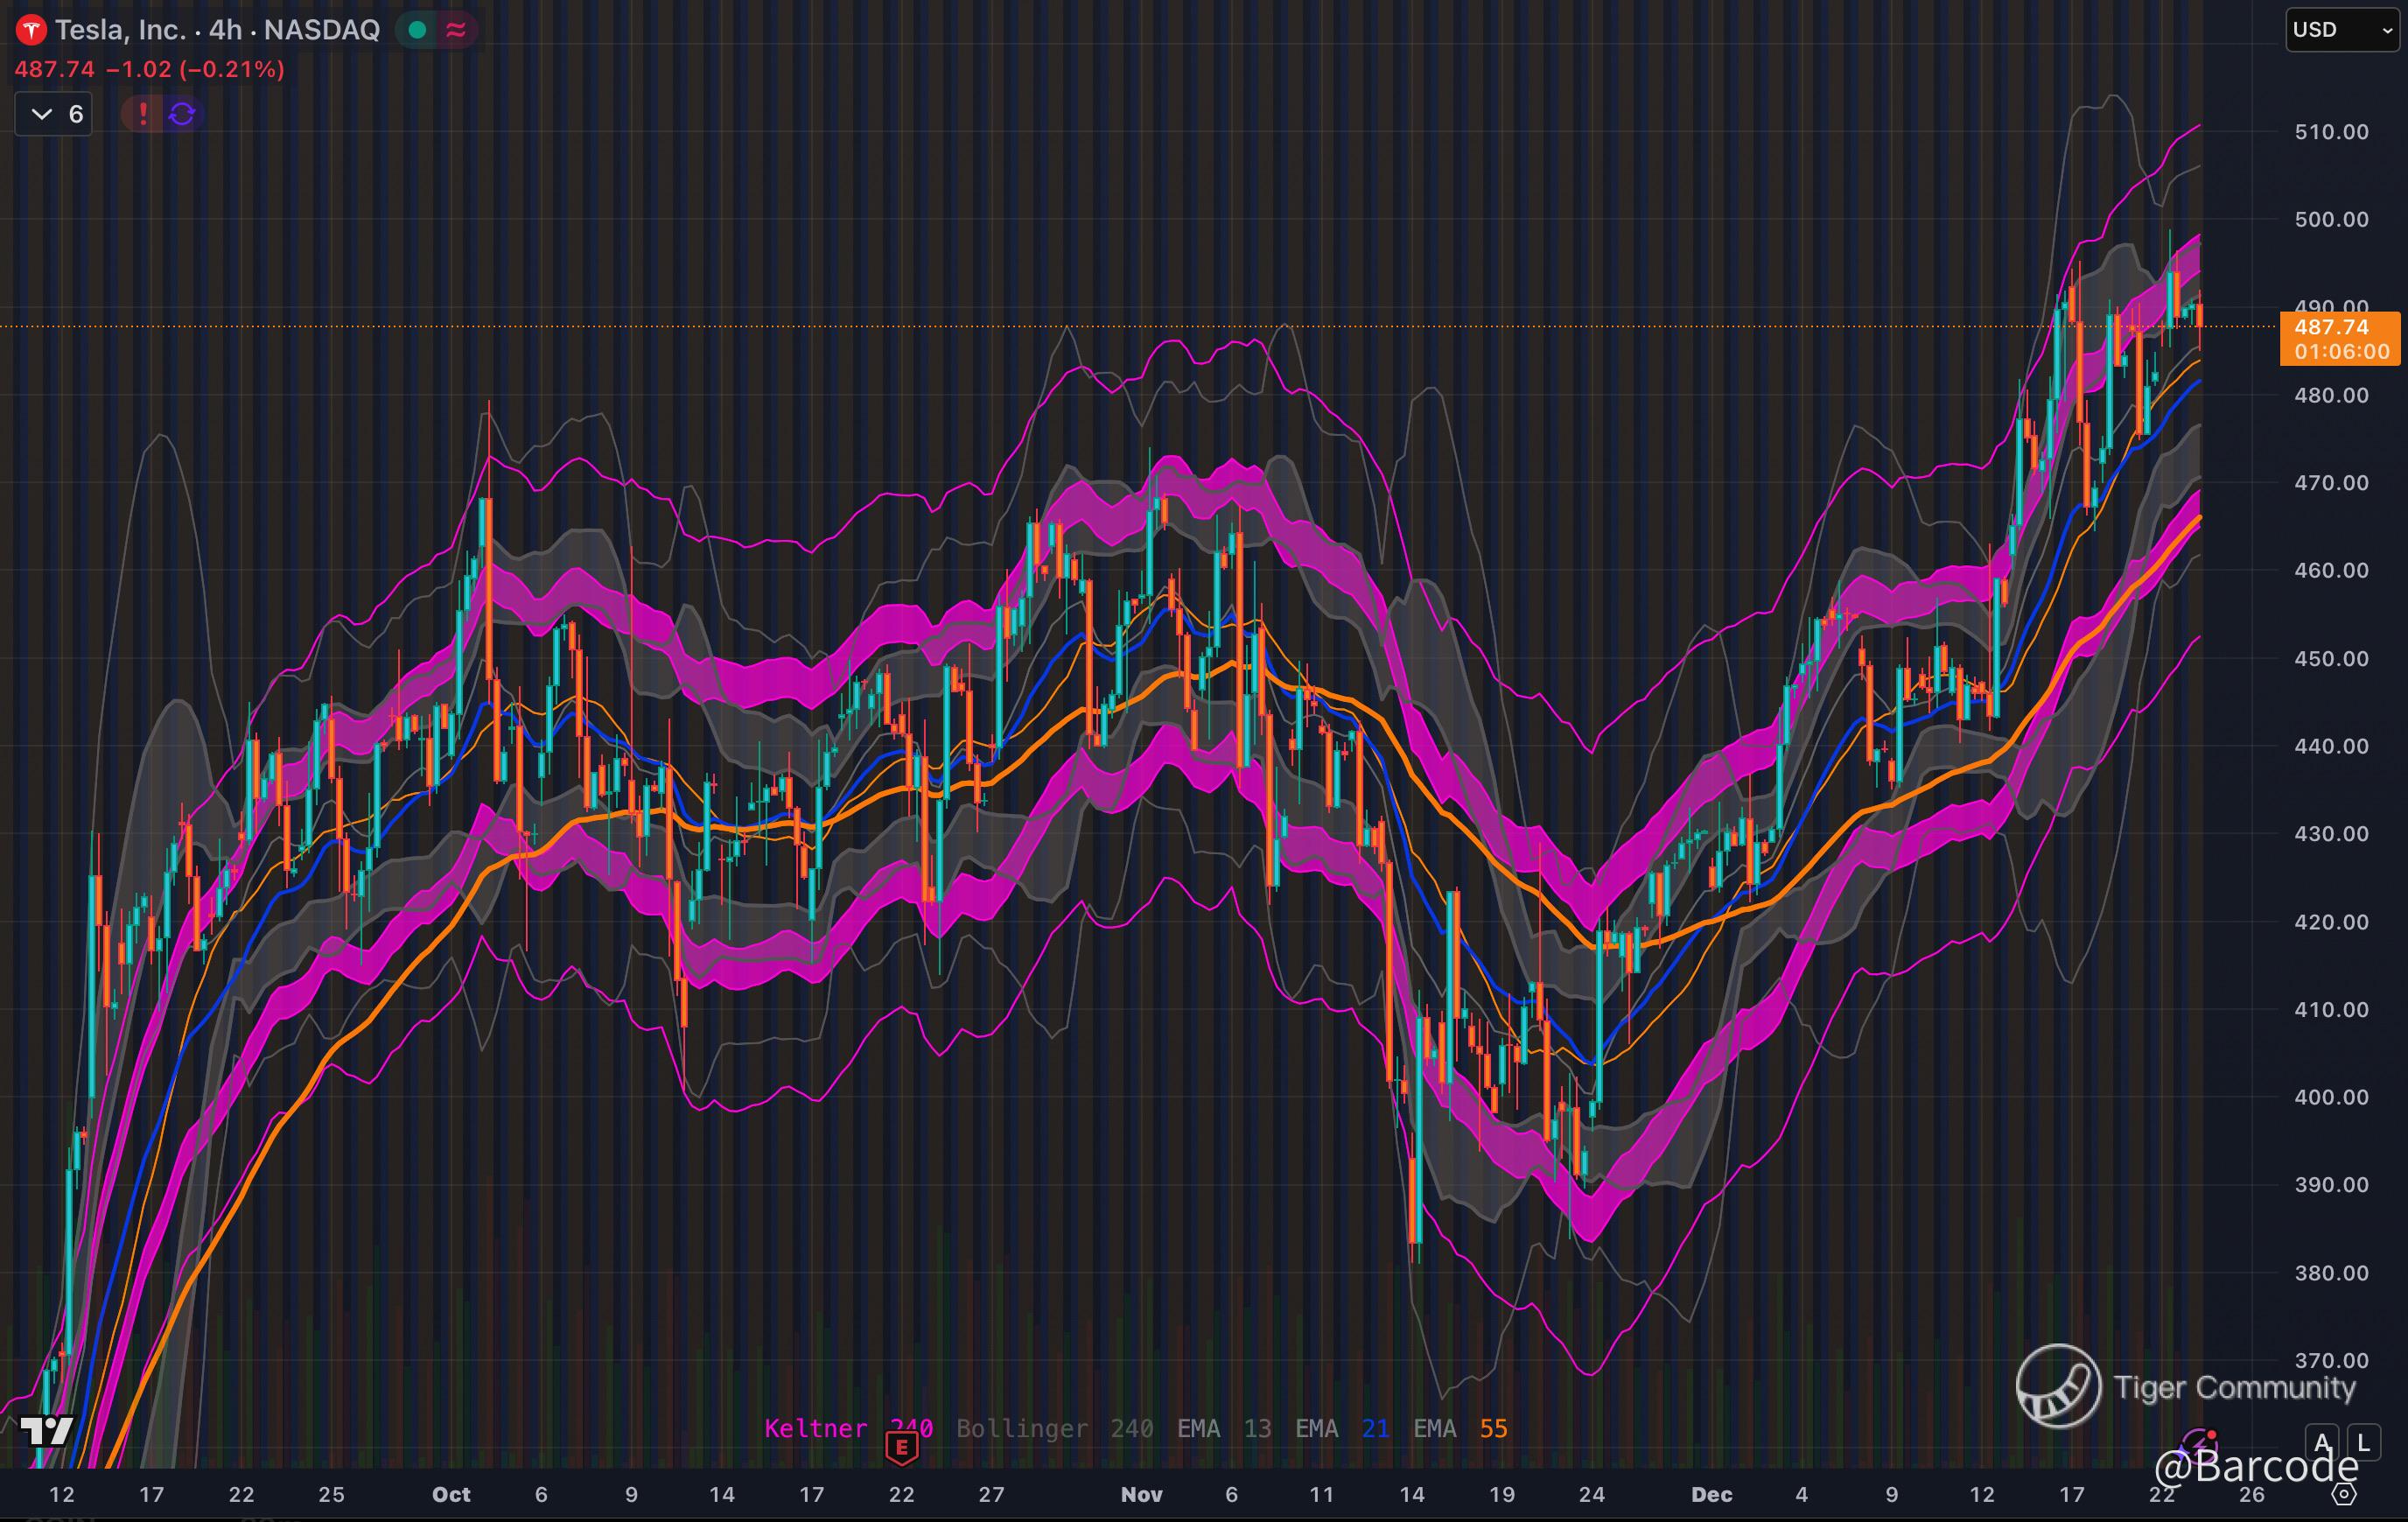Image resolution: width=2408 pixels, height=1522 pixels.
Task: Click the green market status dot
Action: (x=418, y=30)
